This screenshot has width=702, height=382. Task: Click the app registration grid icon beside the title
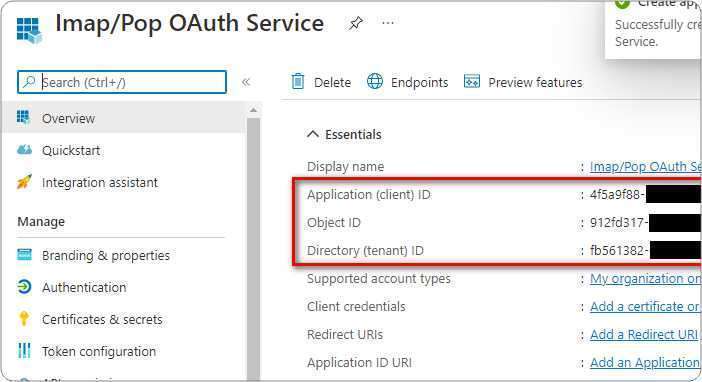tap(29, 30)
